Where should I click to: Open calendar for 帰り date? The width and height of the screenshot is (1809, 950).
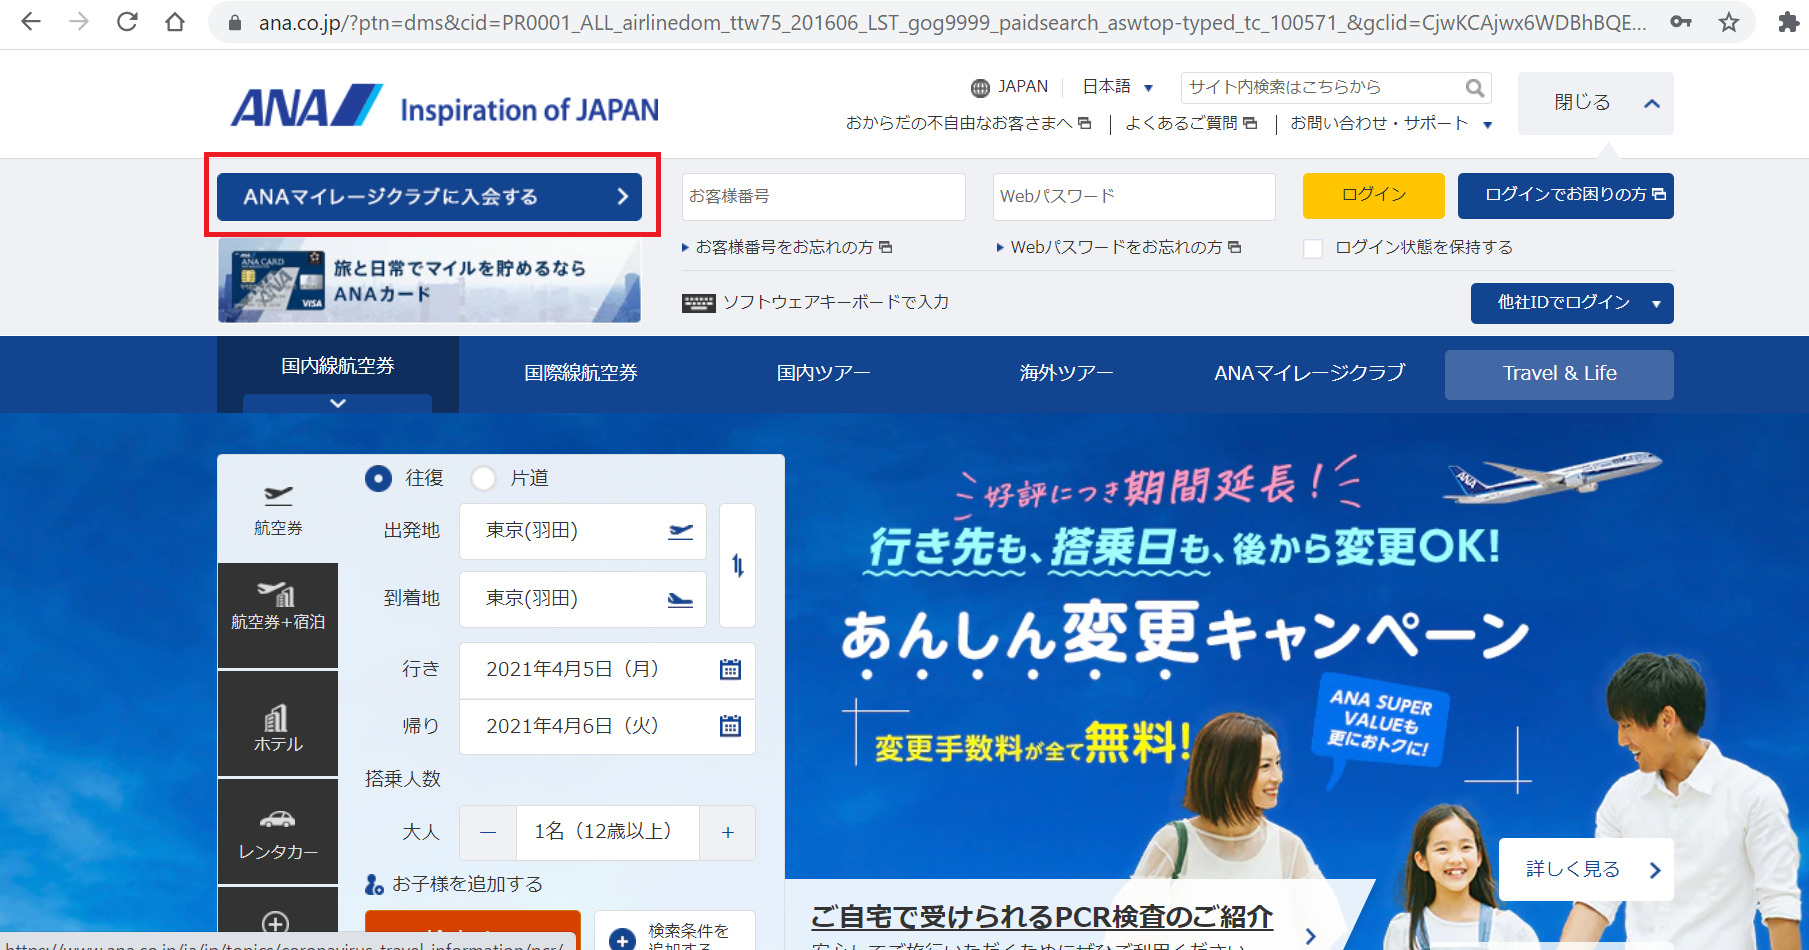pos(730,726)
